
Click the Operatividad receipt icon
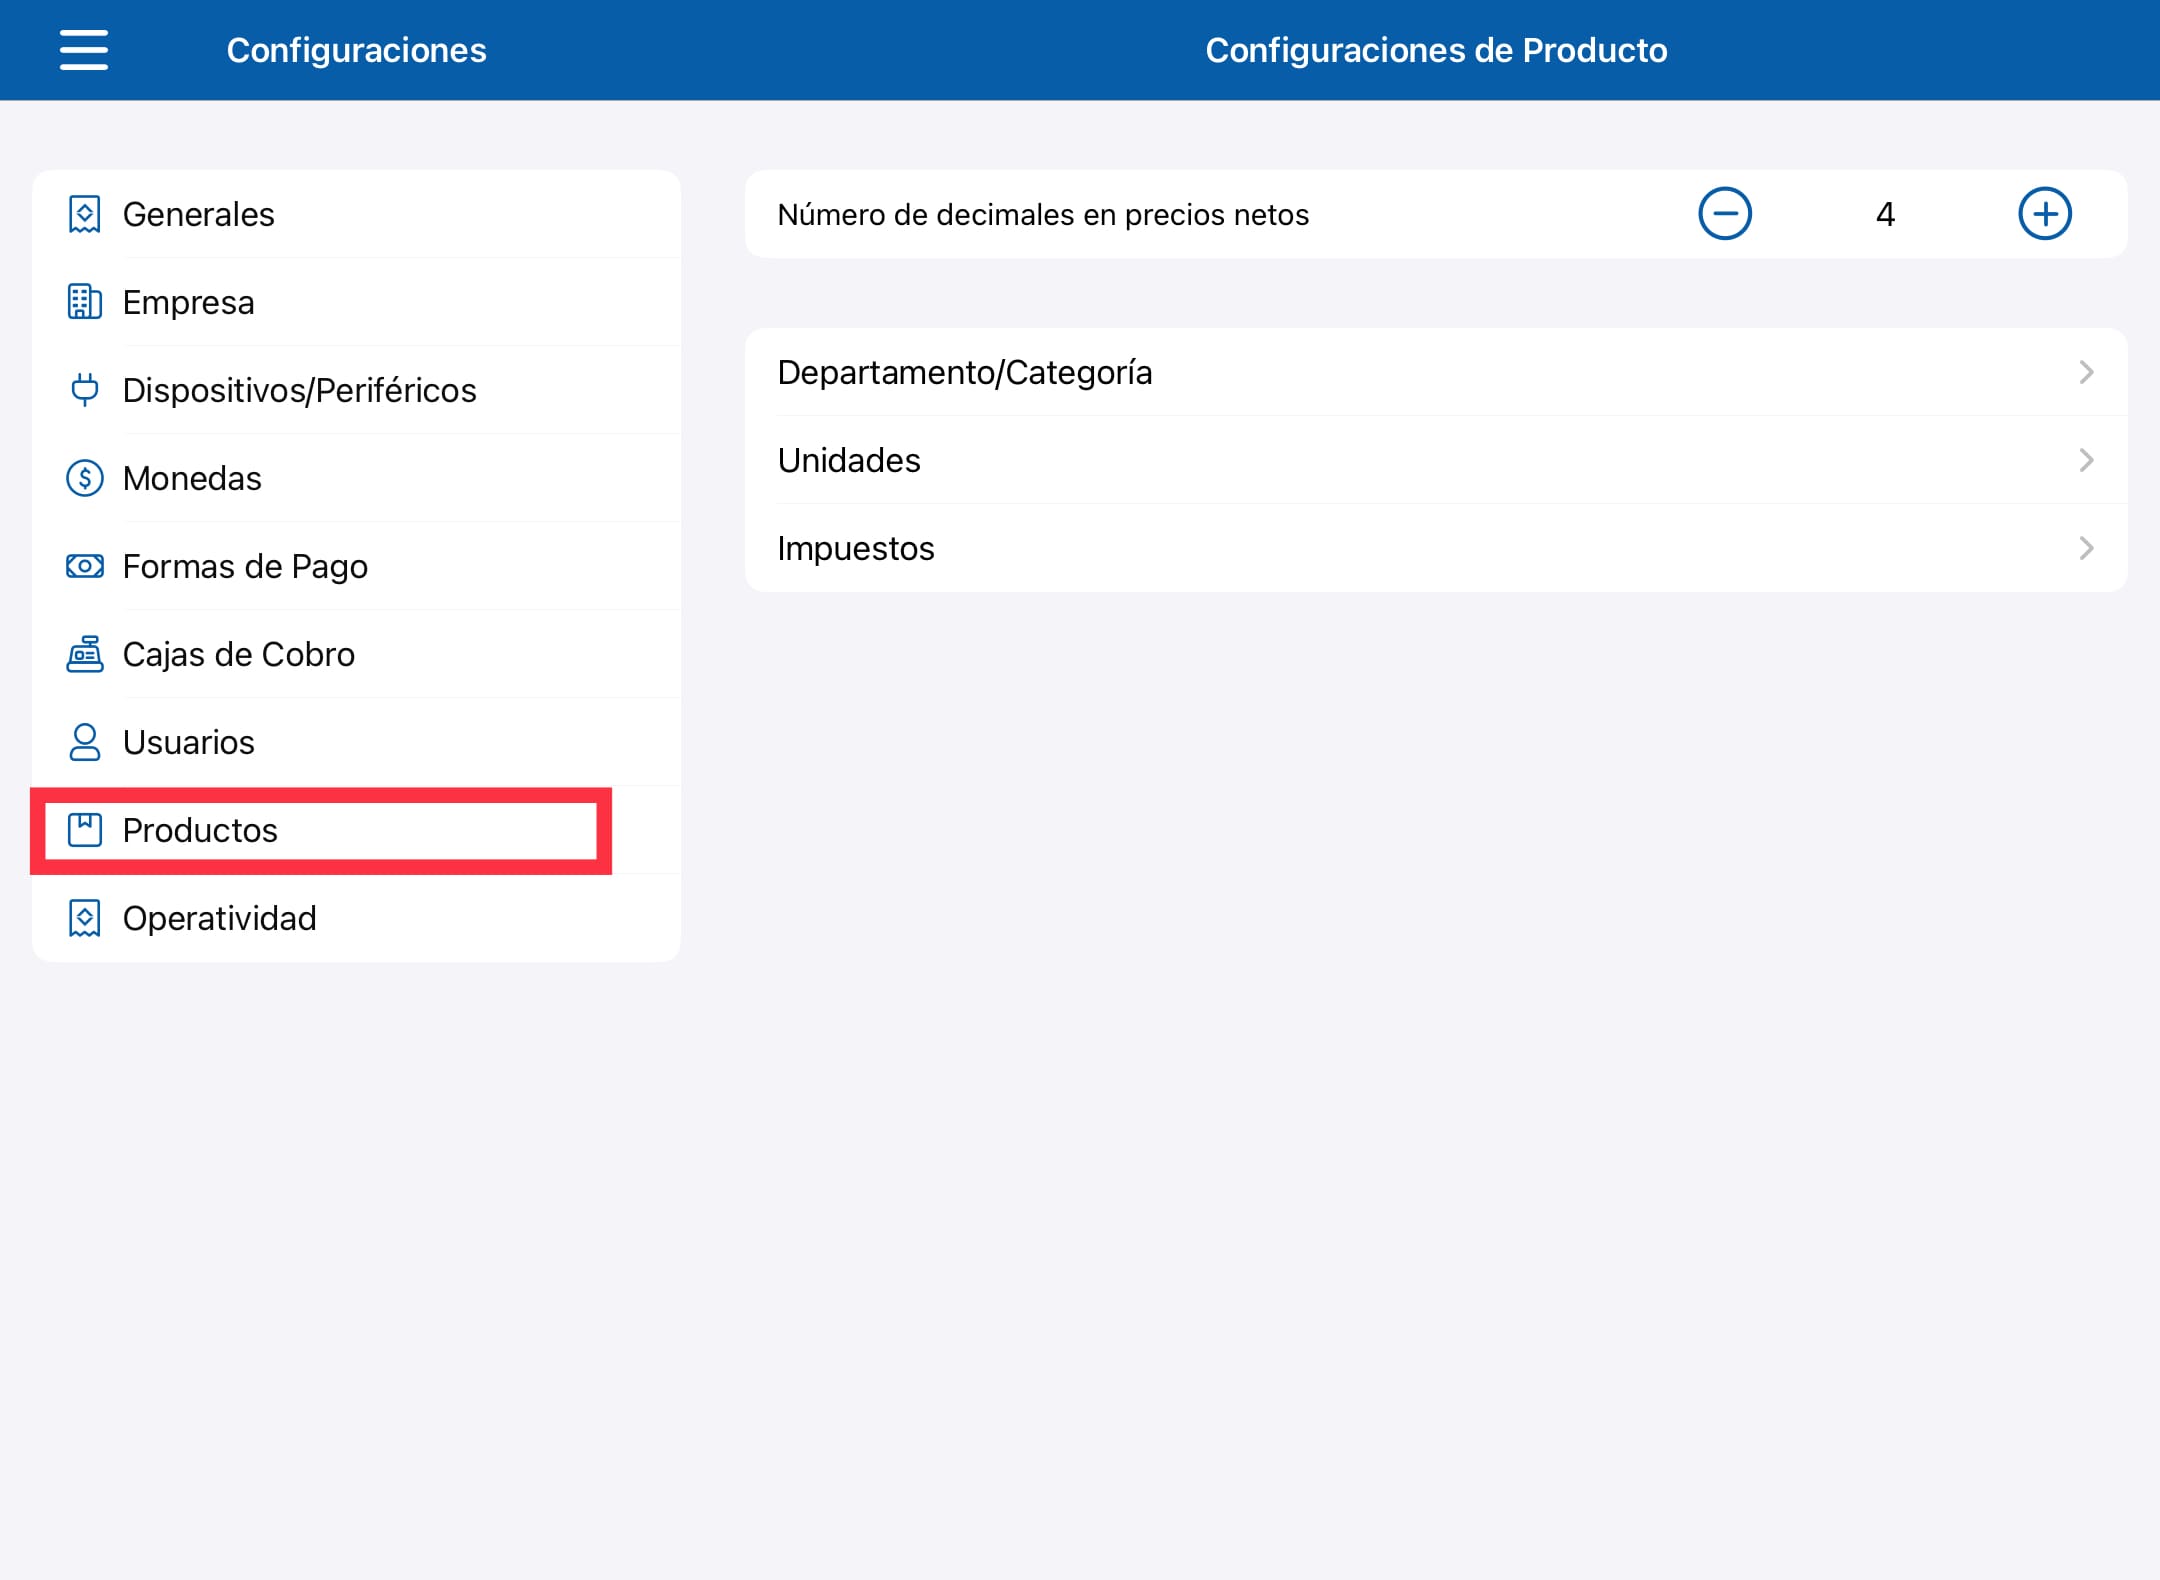(x=85, y=918)
